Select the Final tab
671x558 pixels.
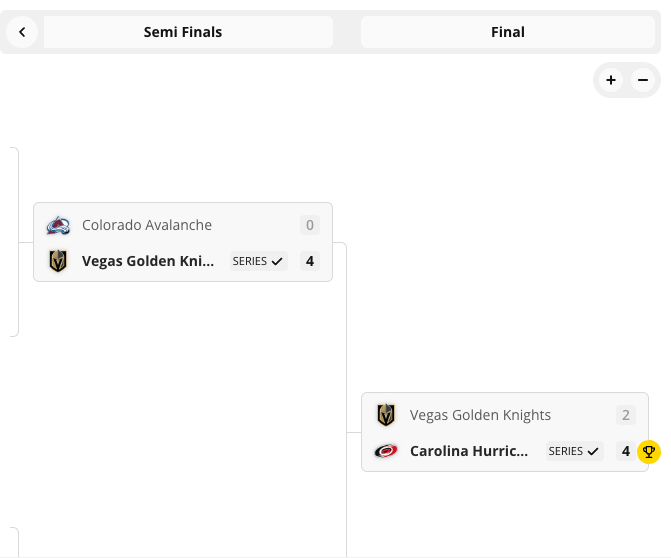click(508, 32)
